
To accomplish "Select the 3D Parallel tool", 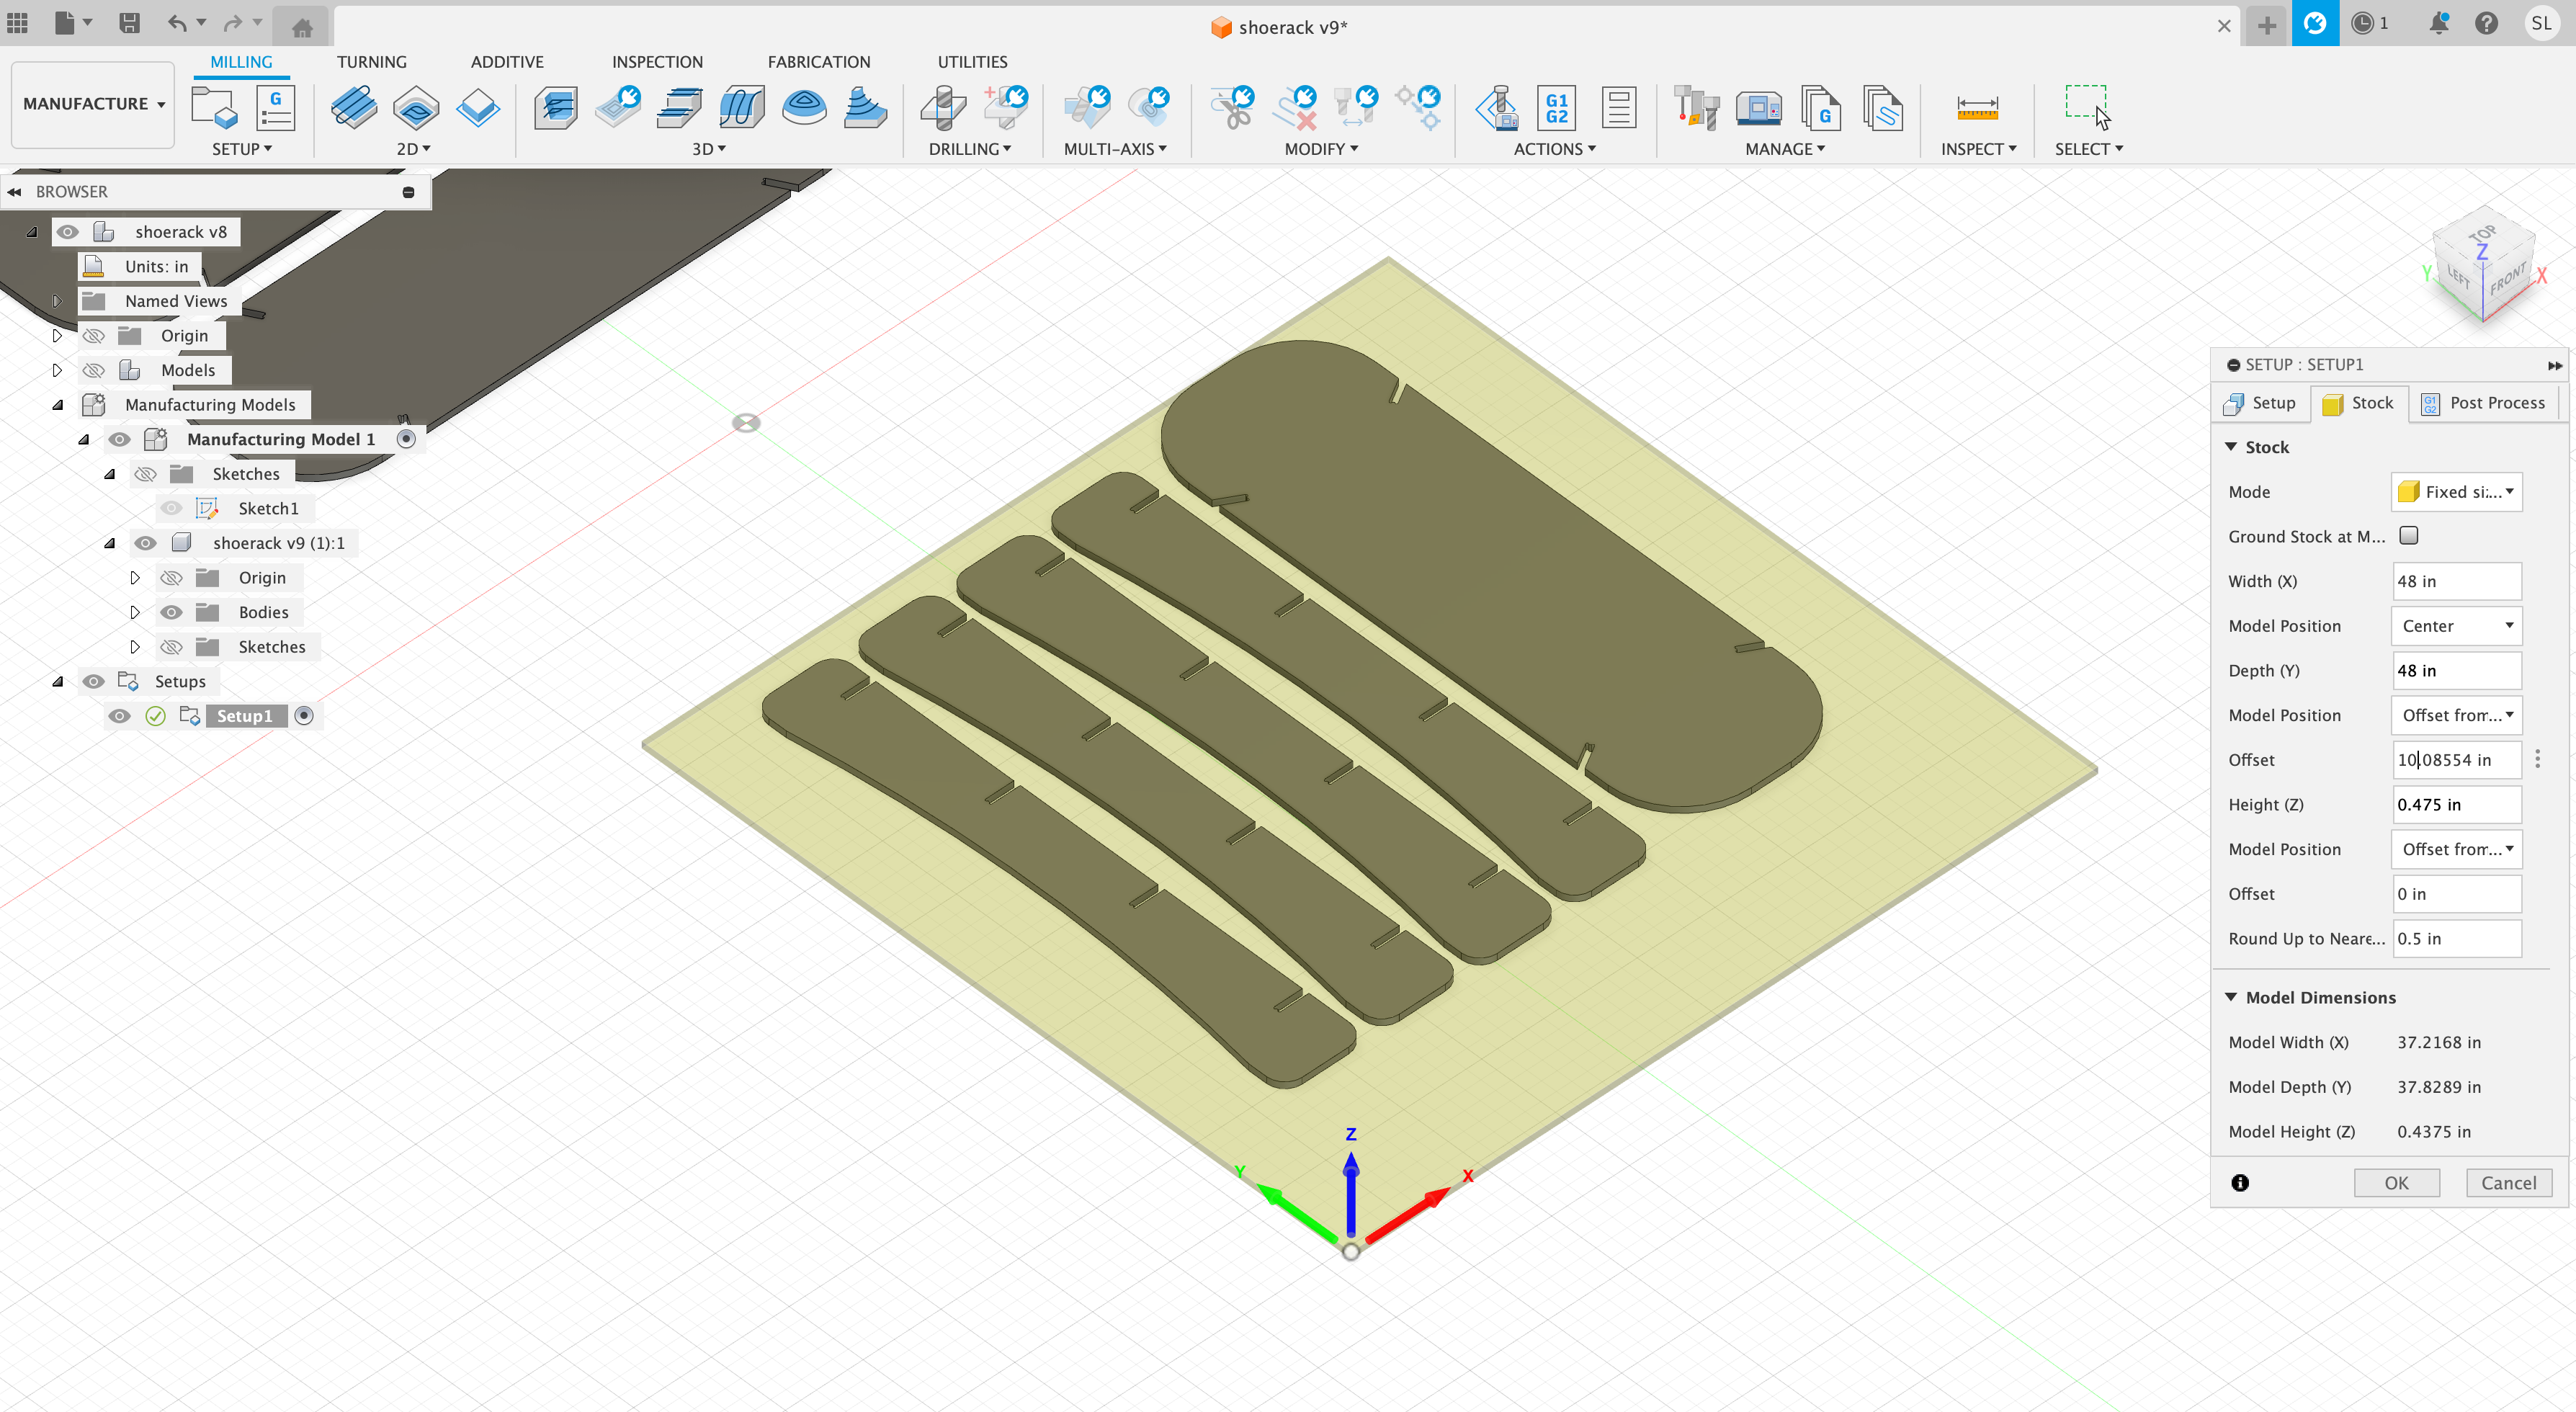I will point(680,107).
